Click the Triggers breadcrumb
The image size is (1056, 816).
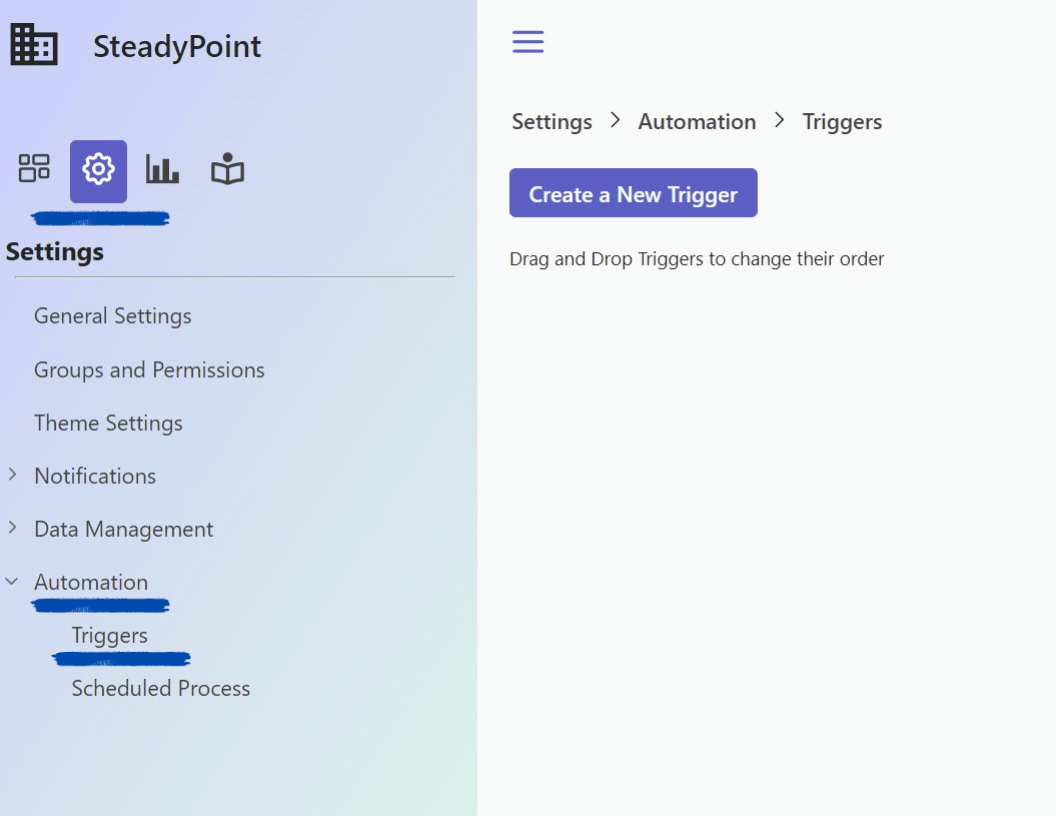pos(842,122)
